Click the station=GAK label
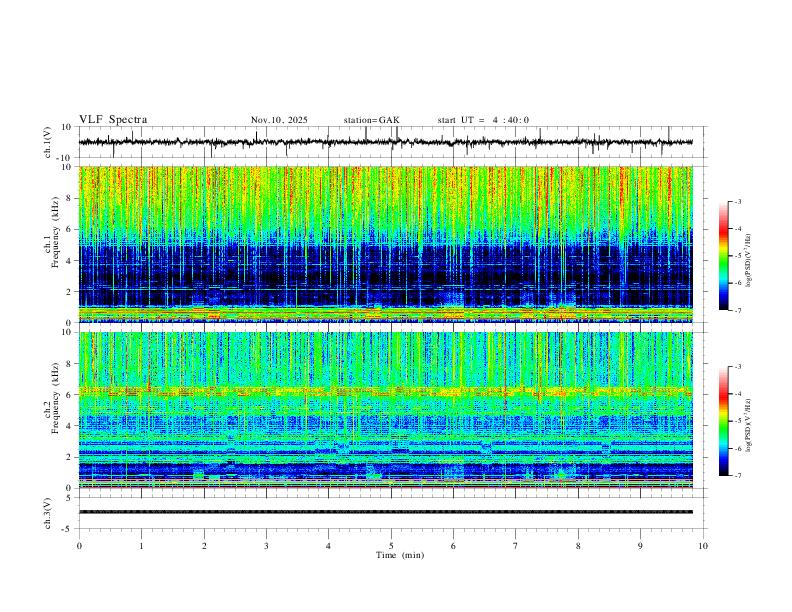The height and width of the screenshot is (612, 792). [372, 120]
